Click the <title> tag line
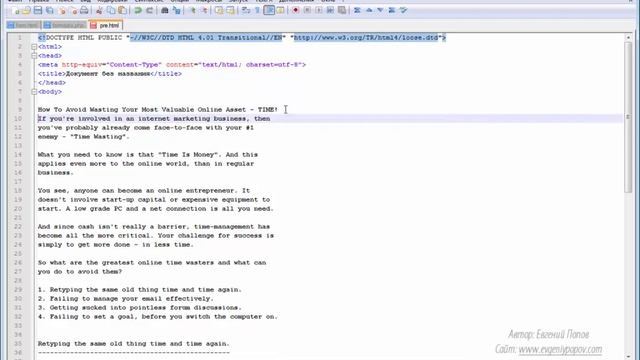640x360 pixels. (110, 74)
